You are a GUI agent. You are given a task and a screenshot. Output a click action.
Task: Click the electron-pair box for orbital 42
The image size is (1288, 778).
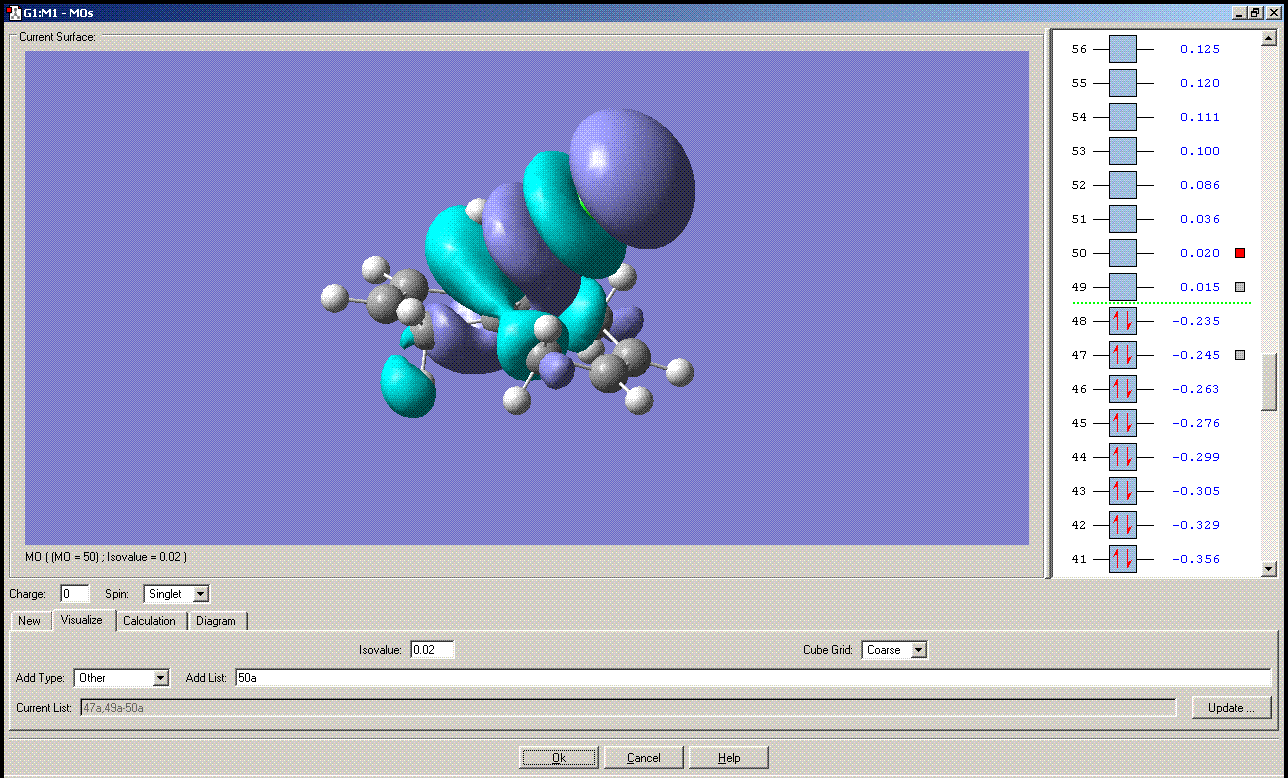1123,525
